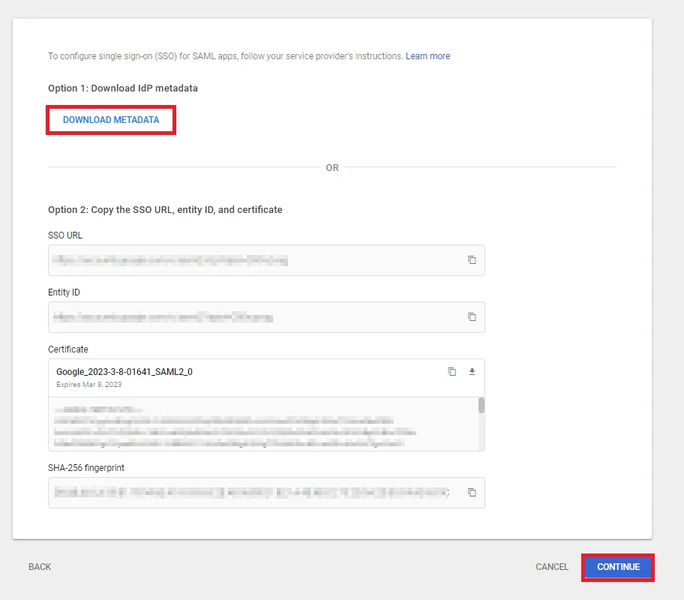Cancel the SAML app setup
Image resolution: width=684 pixels, height=600 pixels.
[x=552, y=567]
